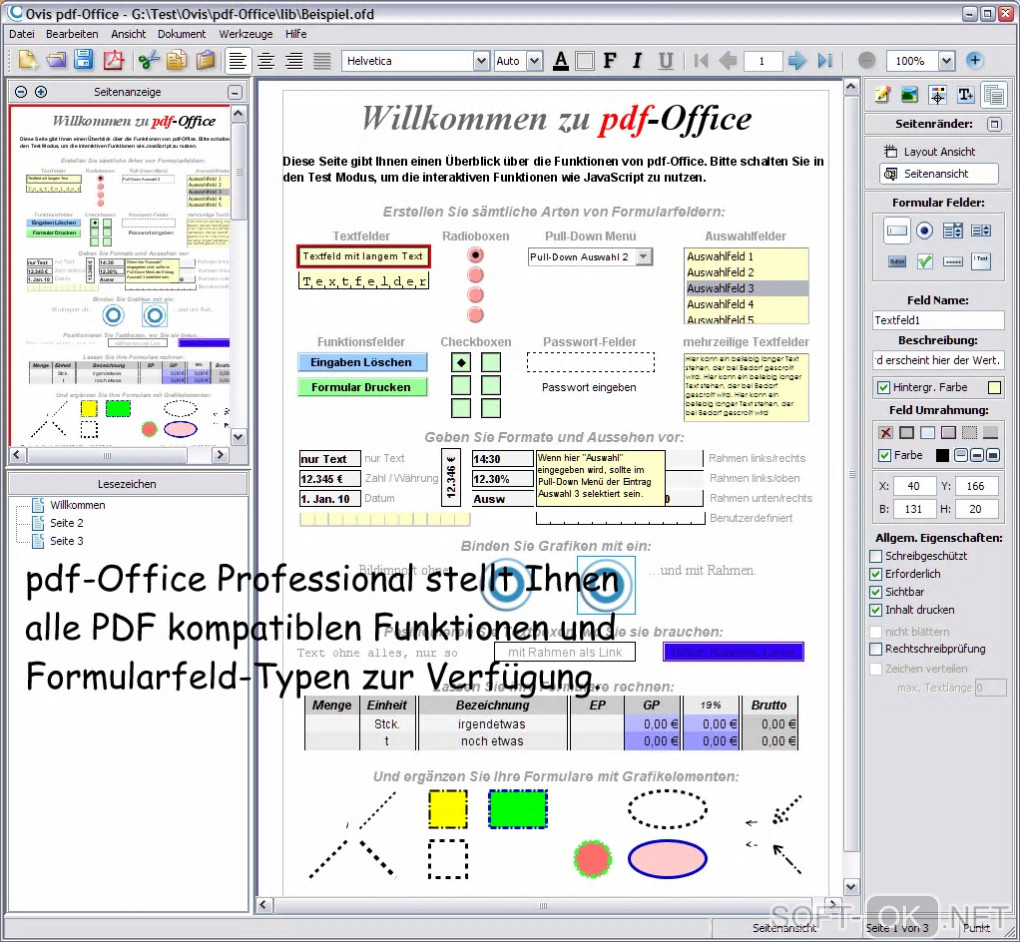The image size is (1020, 942).
Task: Center-align the text
Action: point(265,61)
